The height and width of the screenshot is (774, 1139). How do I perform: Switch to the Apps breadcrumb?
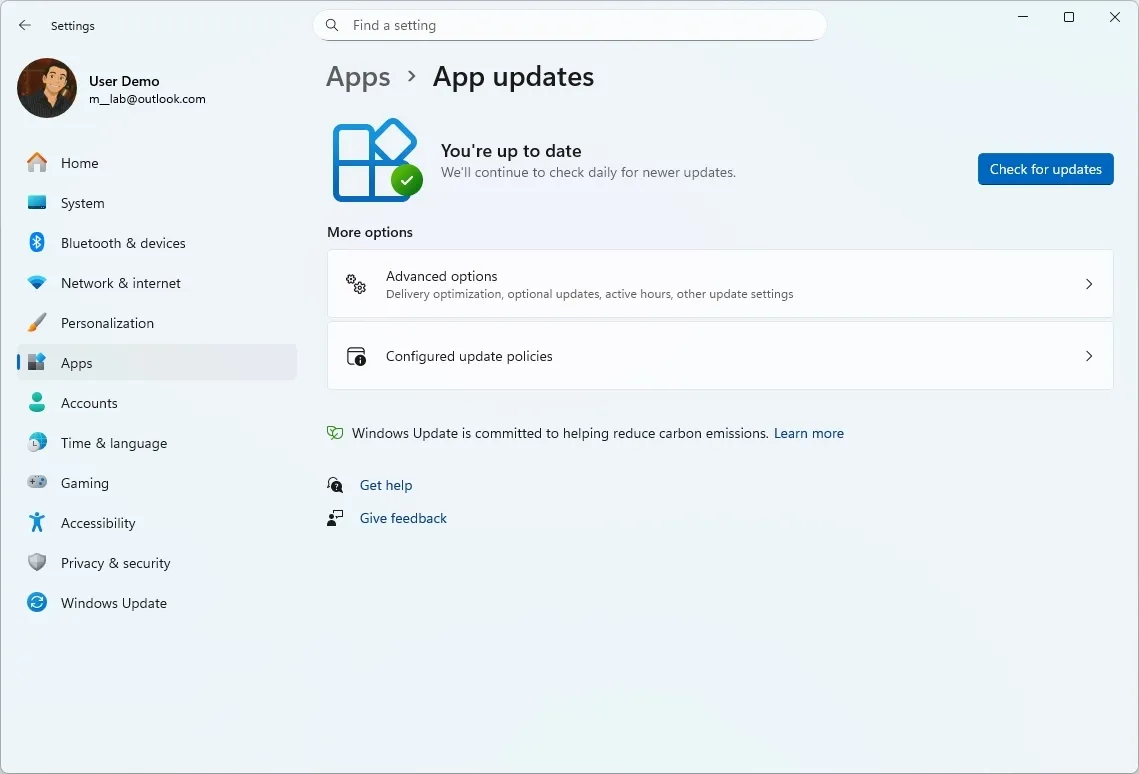[358, 77]
